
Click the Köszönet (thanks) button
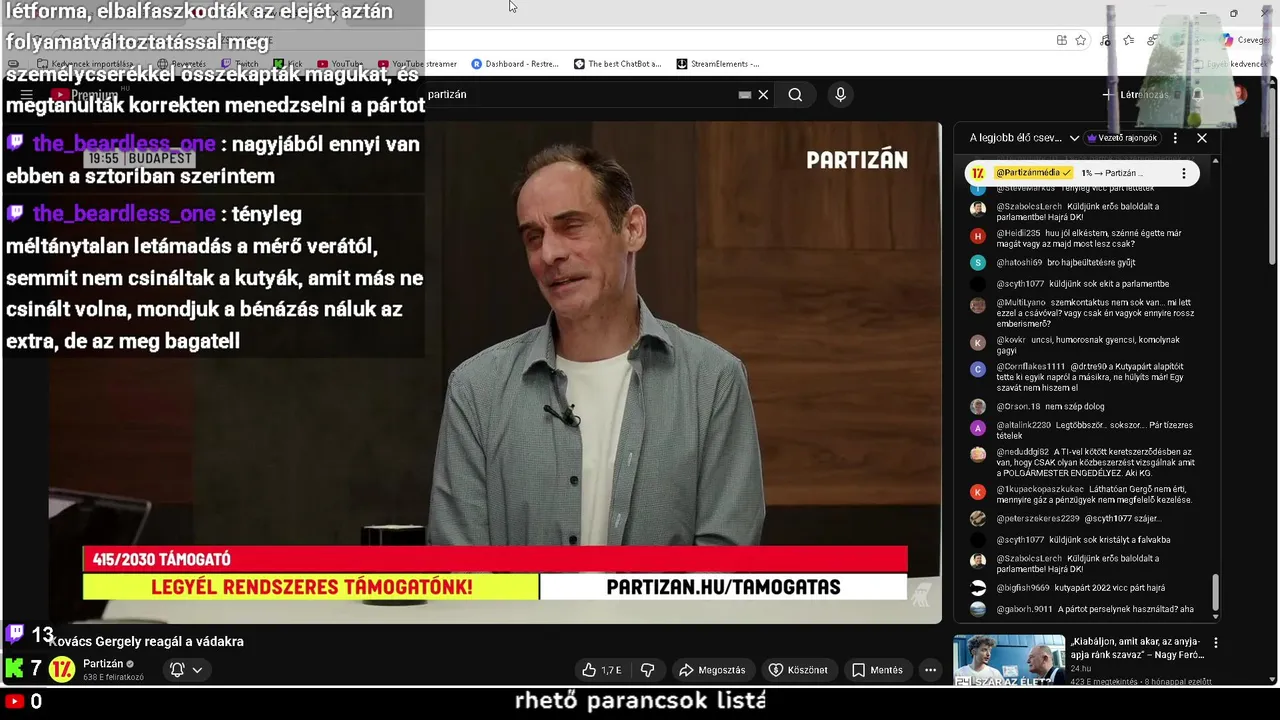click(798, 670)
